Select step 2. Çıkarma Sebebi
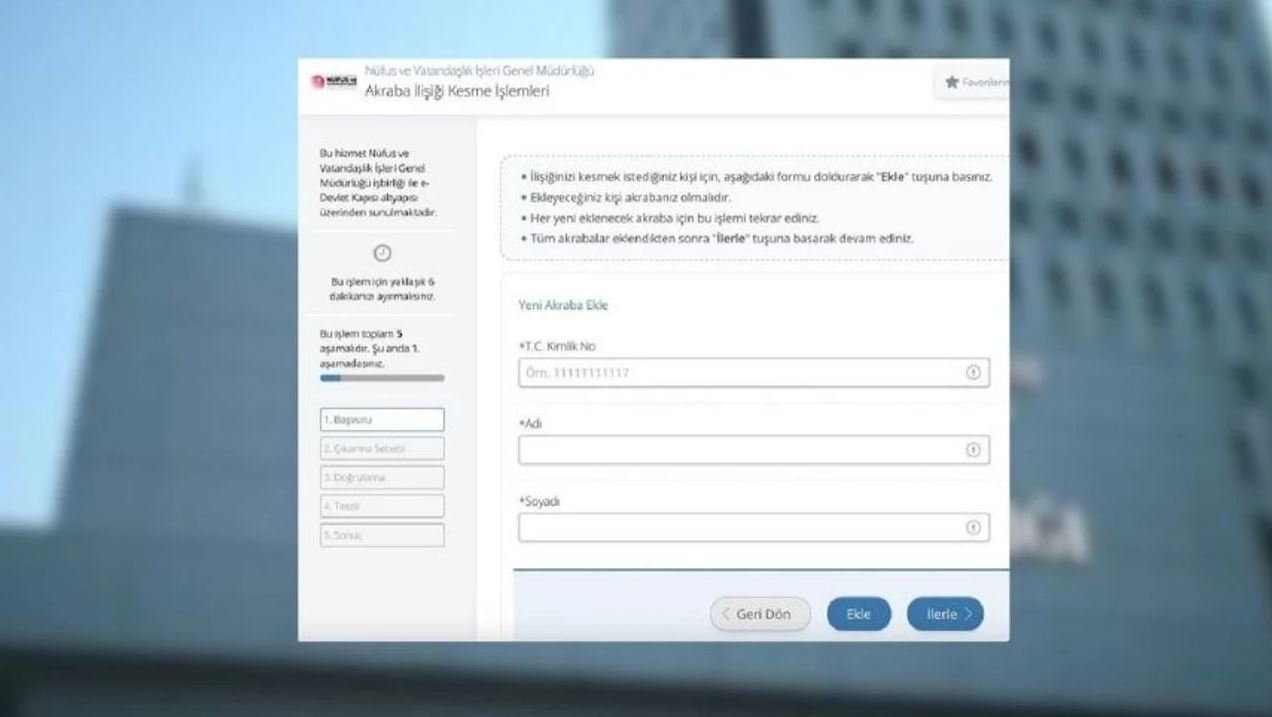Screen dimensions: 1272x717 (381, 449)
